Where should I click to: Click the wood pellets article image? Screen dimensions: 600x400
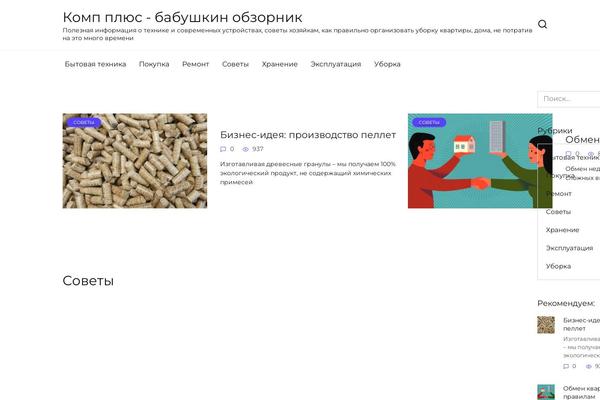(135, 161)
